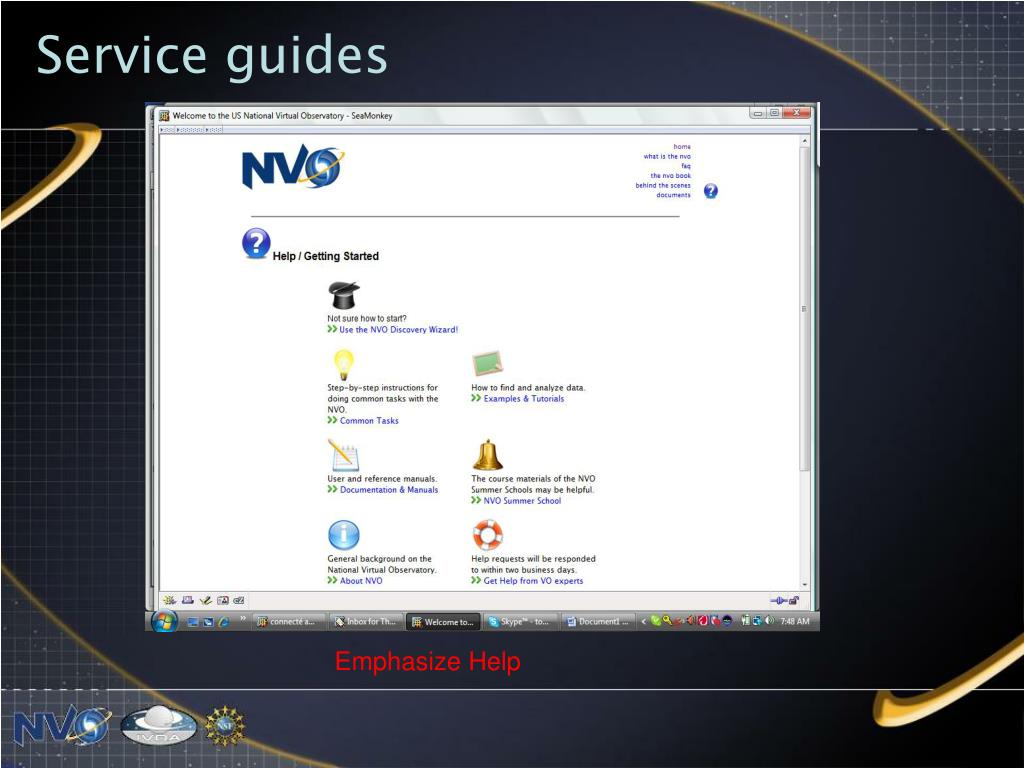Click the 'Help / Getting Started' heading
1024x768 pixels.
pyautogui.click(x=325, y=256)
